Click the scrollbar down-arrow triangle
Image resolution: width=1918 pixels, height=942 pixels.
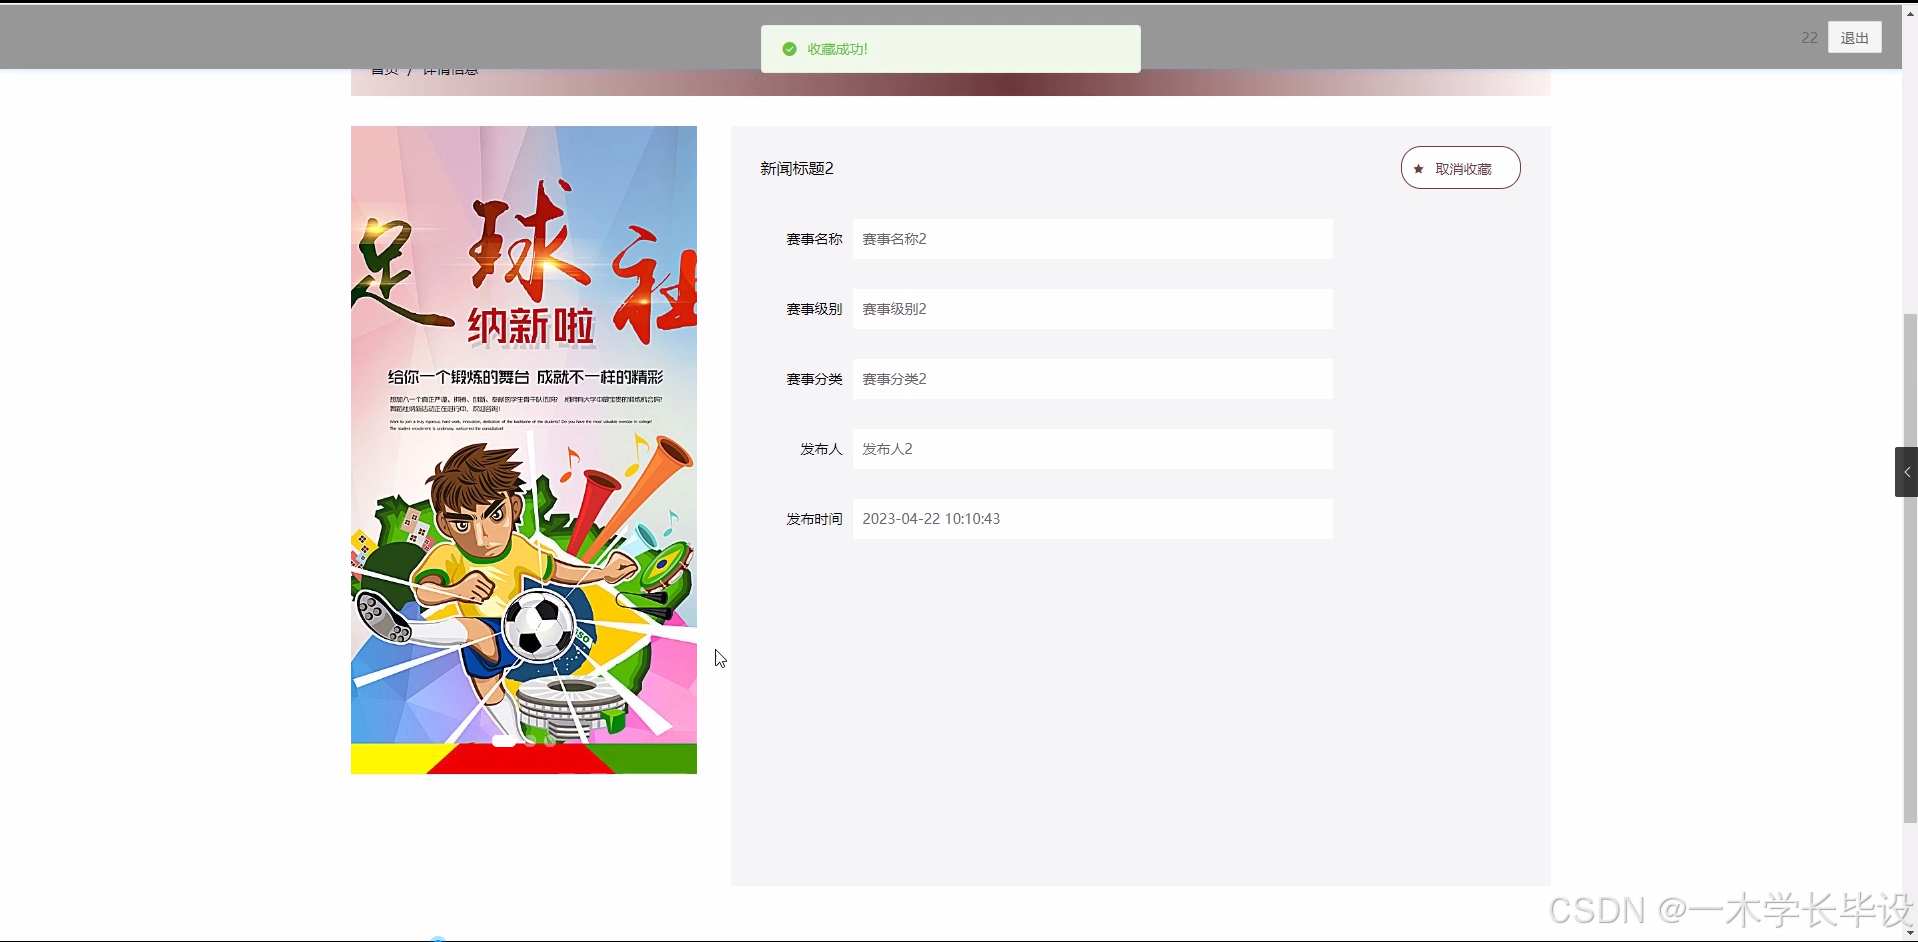pos(1909,931)
